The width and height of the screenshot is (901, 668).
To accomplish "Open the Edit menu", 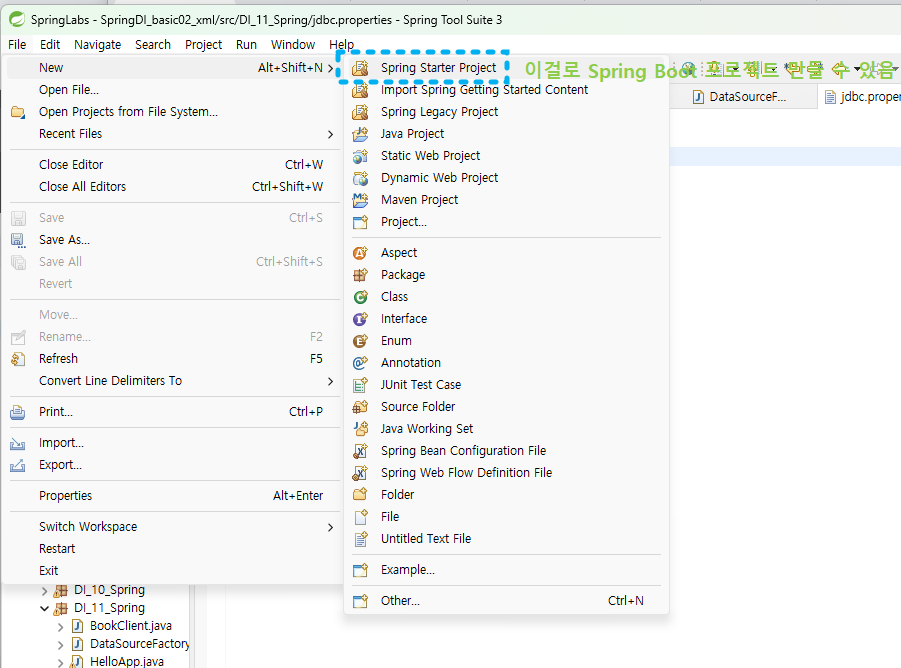I will pyautogui.click(x=50, y=45).
